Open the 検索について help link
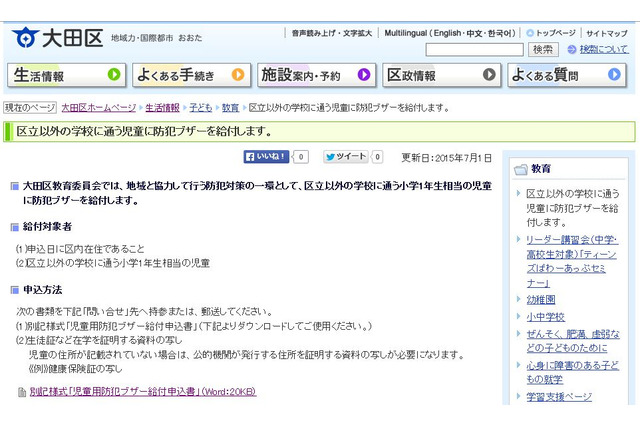Screen dimensions: 640x426 (x=604, y=49)
